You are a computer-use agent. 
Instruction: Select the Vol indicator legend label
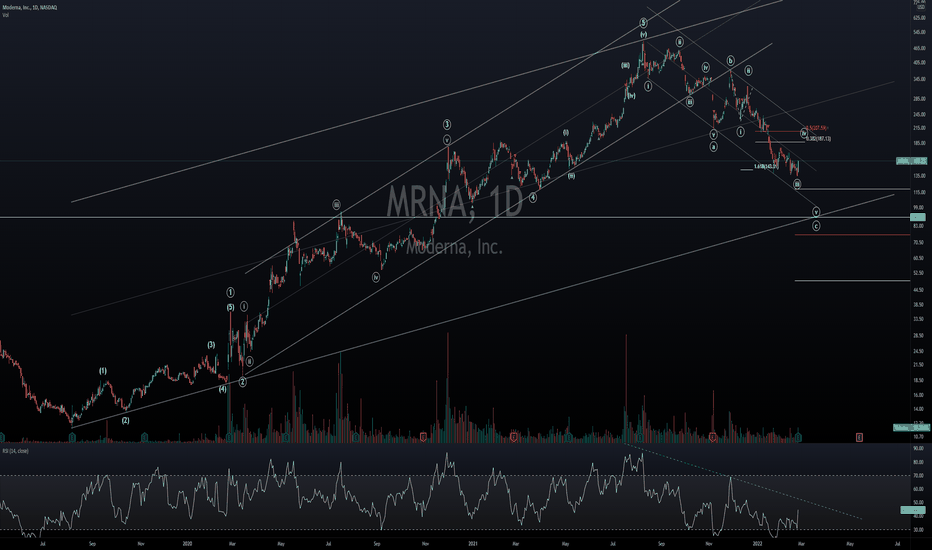[x=5, y=15]
